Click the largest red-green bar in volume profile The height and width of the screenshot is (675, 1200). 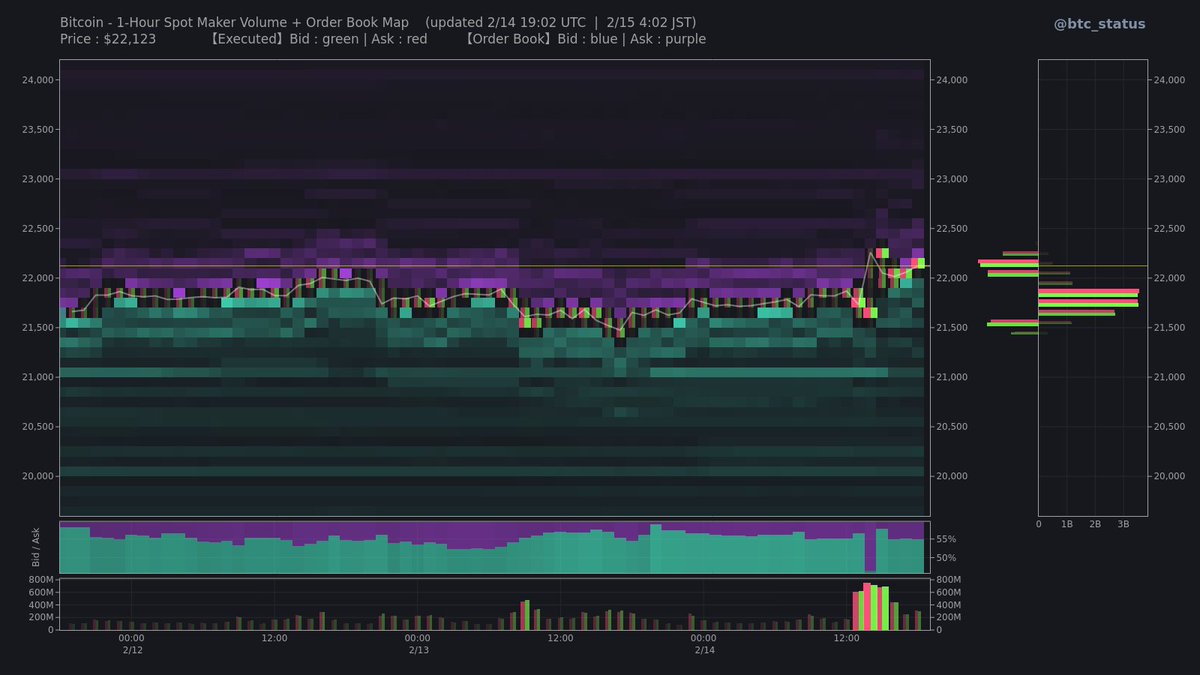(1088, 291)
